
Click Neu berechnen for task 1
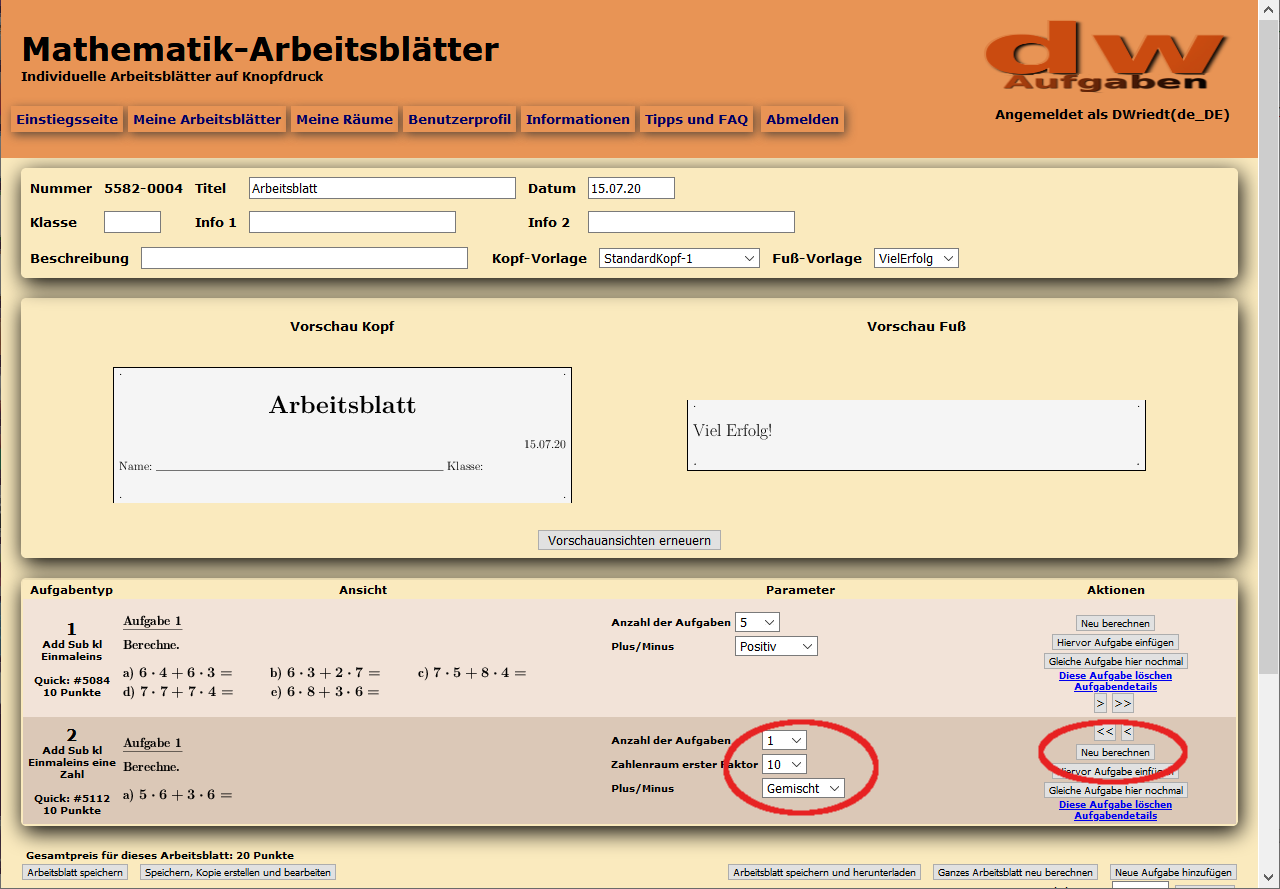point(1116,623)
